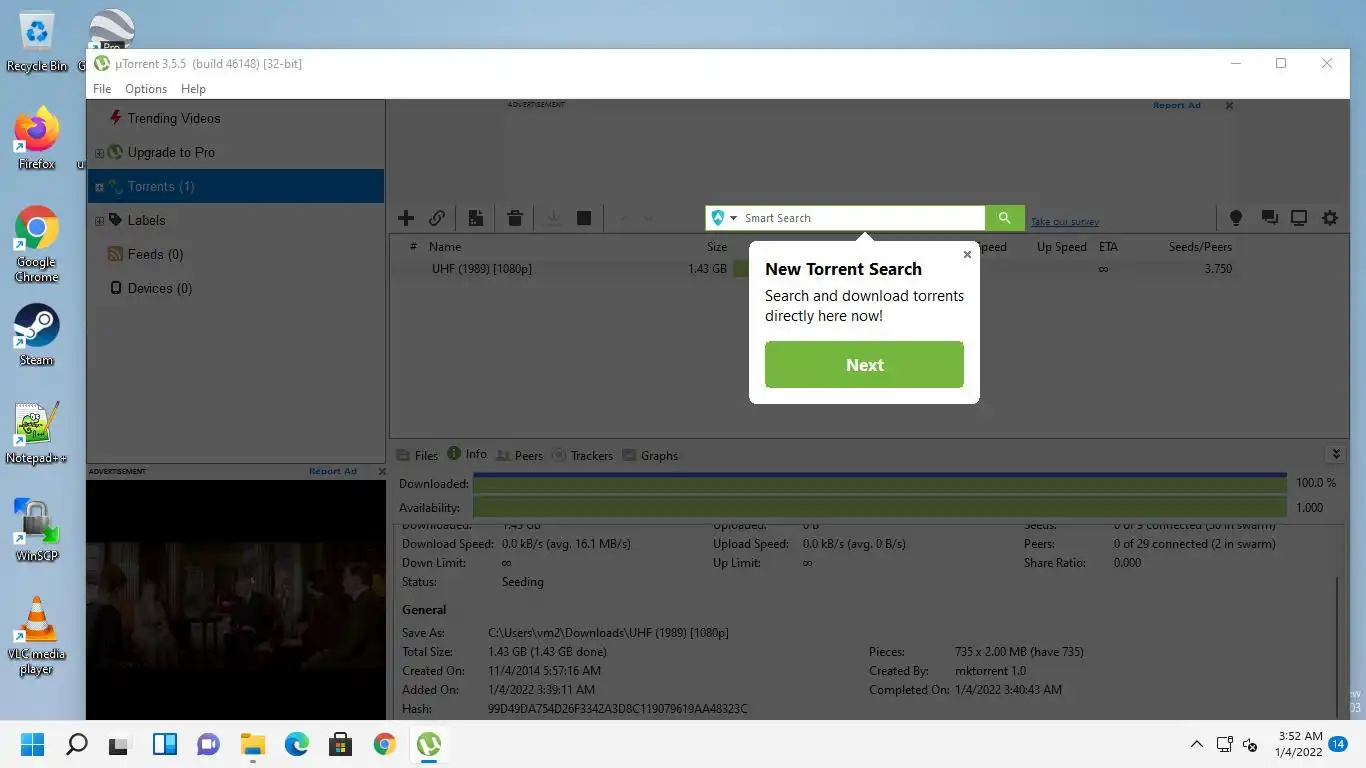1366x768 pixels.
Task: Sort by the ETA column header
Action: [x=1108, y=247]
